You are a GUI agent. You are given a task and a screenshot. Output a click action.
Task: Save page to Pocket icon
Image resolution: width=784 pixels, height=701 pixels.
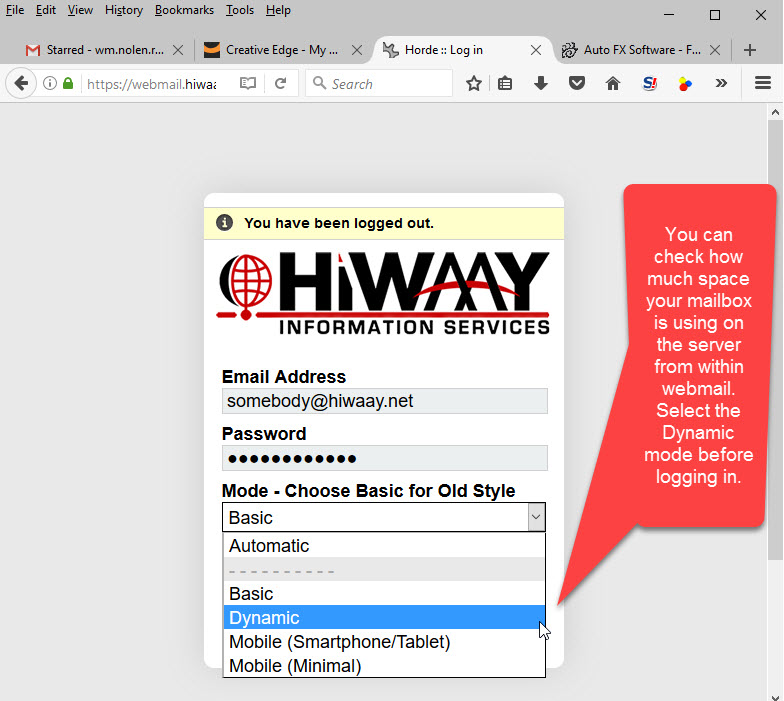[576, 83]
